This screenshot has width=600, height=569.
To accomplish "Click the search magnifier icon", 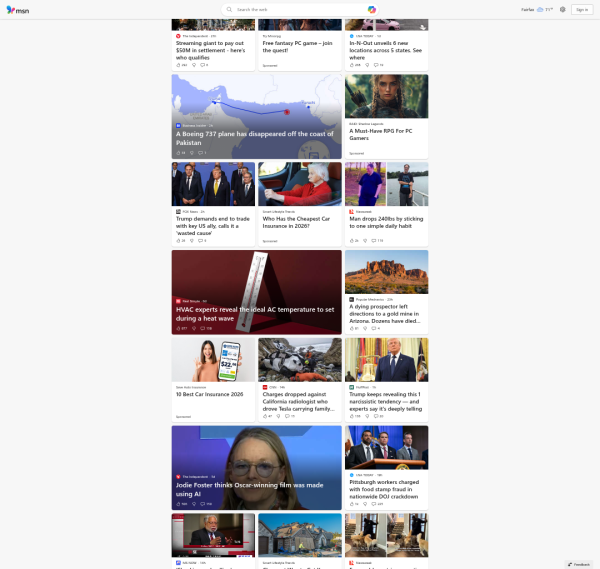I will [x=229, y=10].
